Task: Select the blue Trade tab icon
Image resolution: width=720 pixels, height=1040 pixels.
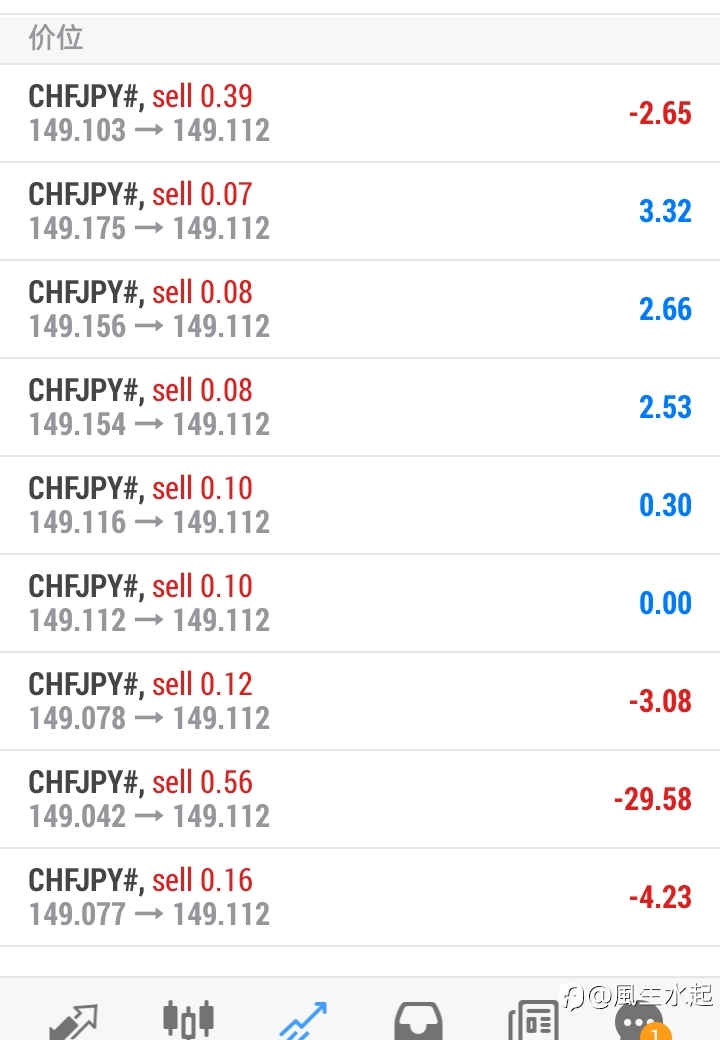Action: point(303,1021)
